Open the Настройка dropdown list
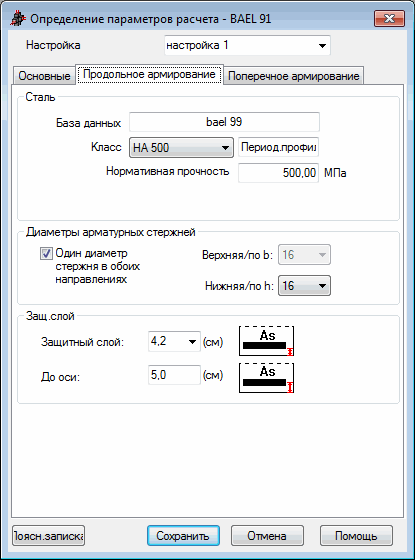The width and height of the screenshot is (415, 560). 322,45
